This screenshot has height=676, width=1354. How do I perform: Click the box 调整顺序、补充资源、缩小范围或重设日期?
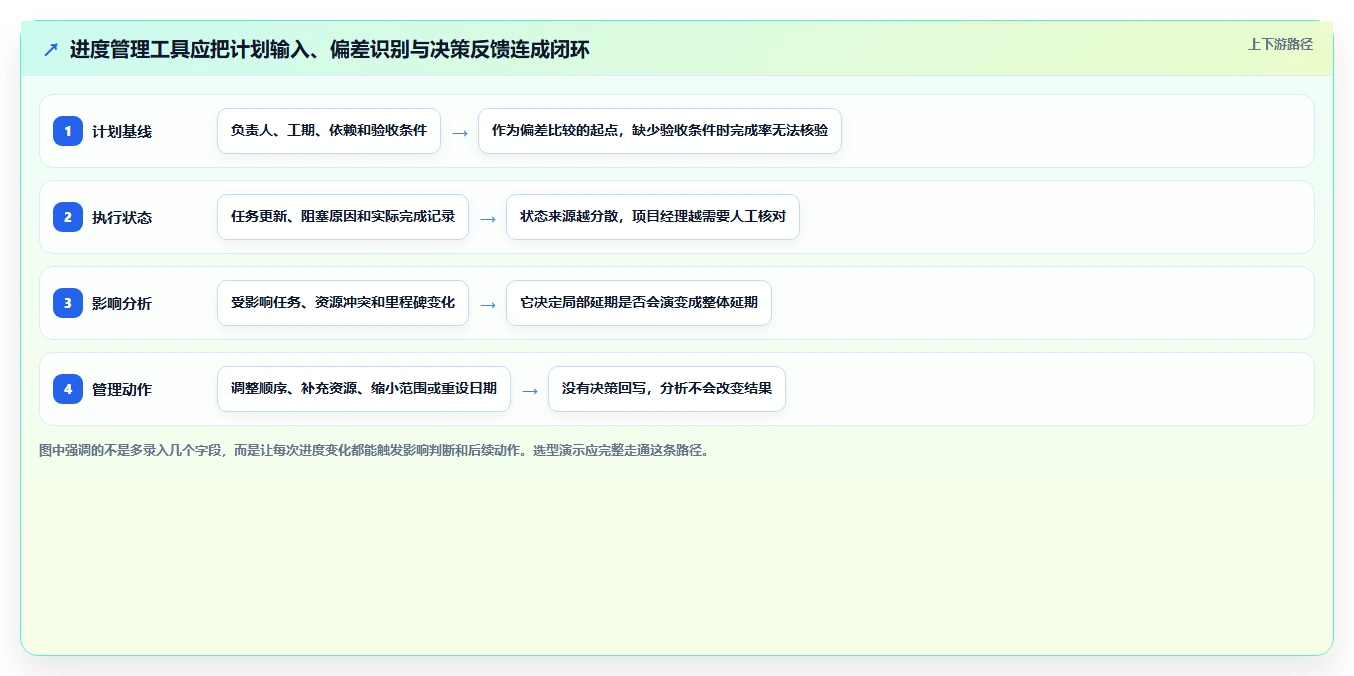[x=364, y=389]
